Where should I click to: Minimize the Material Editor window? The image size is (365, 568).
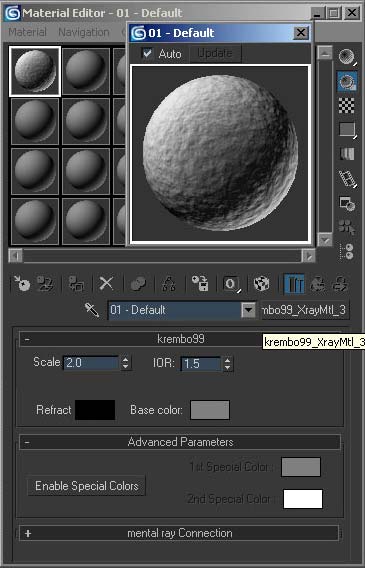[318, 13]
